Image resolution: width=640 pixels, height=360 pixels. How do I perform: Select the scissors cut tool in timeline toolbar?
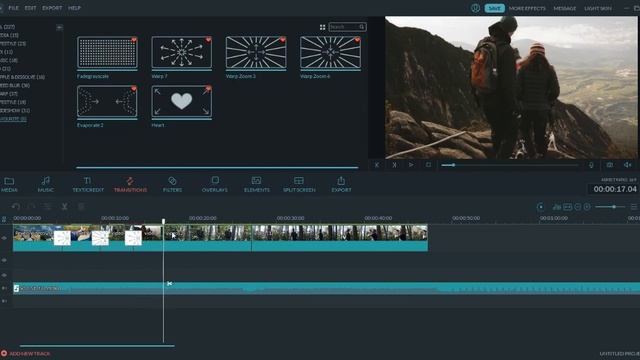click(64, 207)
